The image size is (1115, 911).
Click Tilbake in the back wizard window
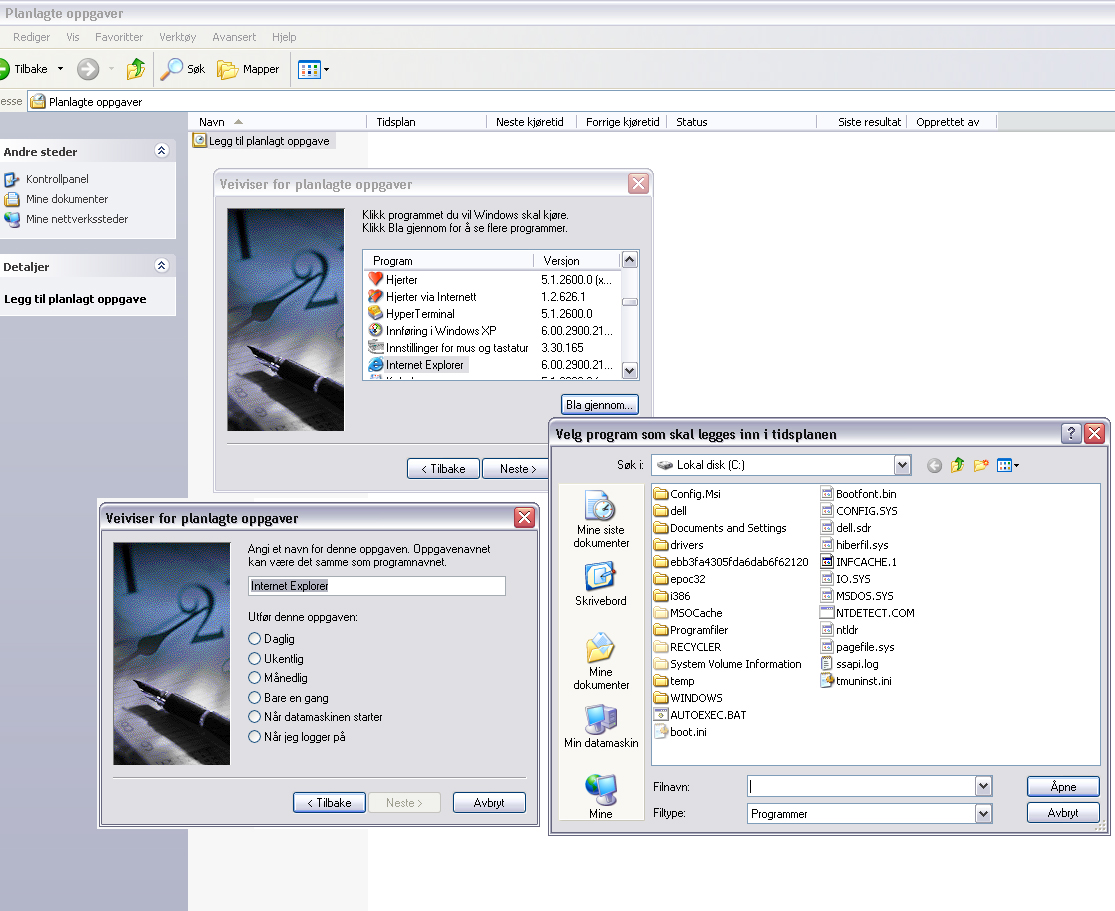pyautogui.click(x=443, y=469)
